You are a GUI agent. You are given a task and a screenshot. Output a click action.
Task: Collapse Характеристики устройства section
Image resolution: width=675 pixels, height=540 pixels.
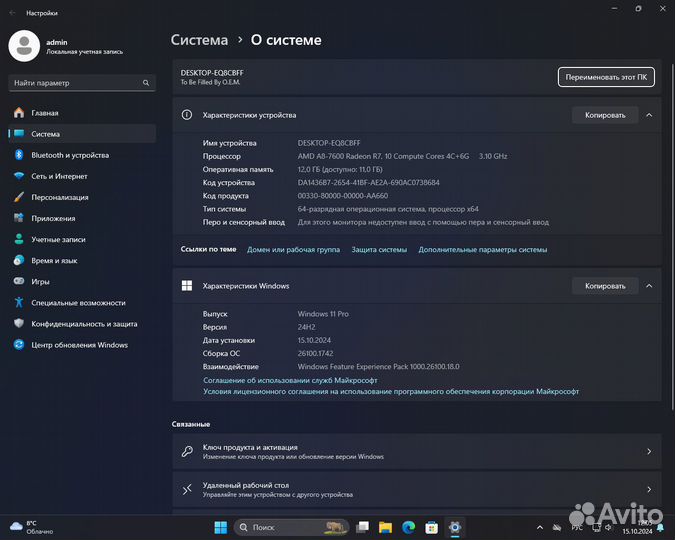[x=649, y=115]
